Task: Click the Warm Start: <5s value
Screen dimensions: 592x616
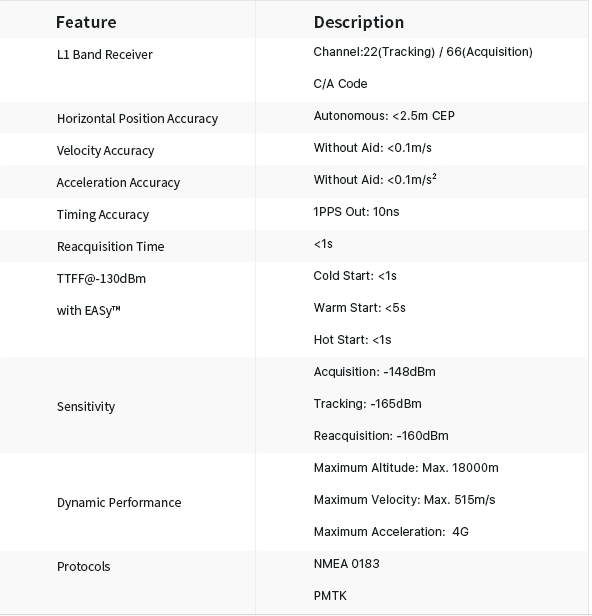Action: pyautogui.click(x=359, y=308)
